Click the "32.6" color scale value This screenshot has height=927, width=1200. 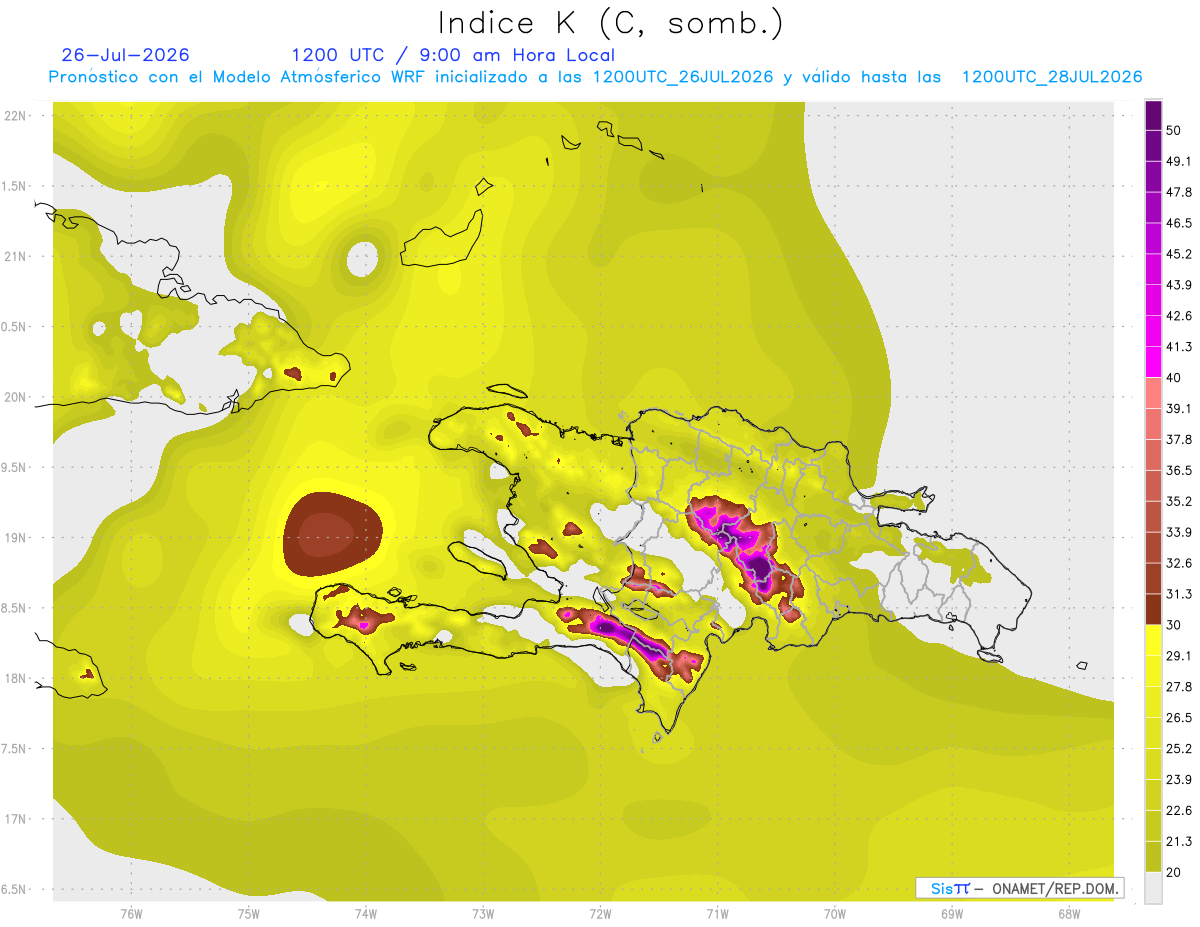pyautogui.click(x=1180, y=563)
